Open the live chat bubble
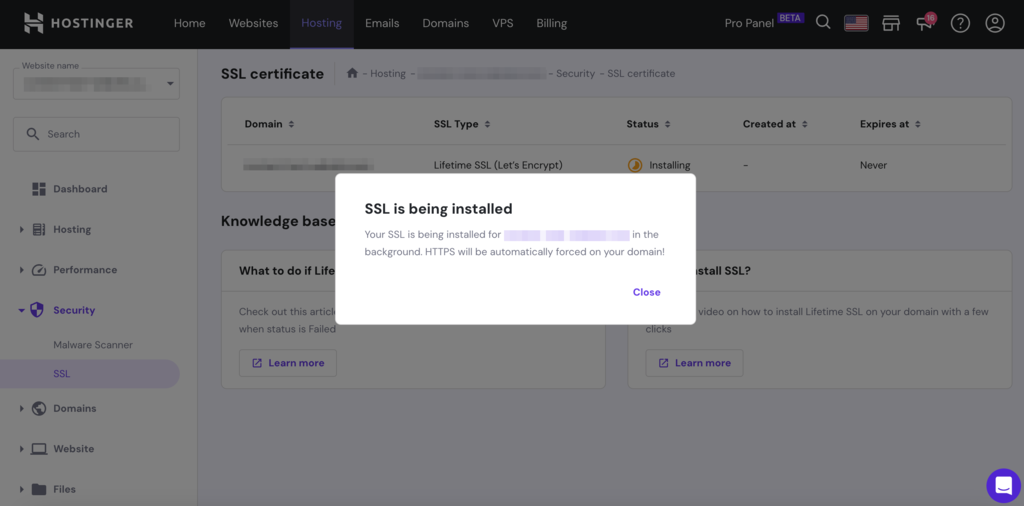The image size is (1024, 506). point(1003,485)
